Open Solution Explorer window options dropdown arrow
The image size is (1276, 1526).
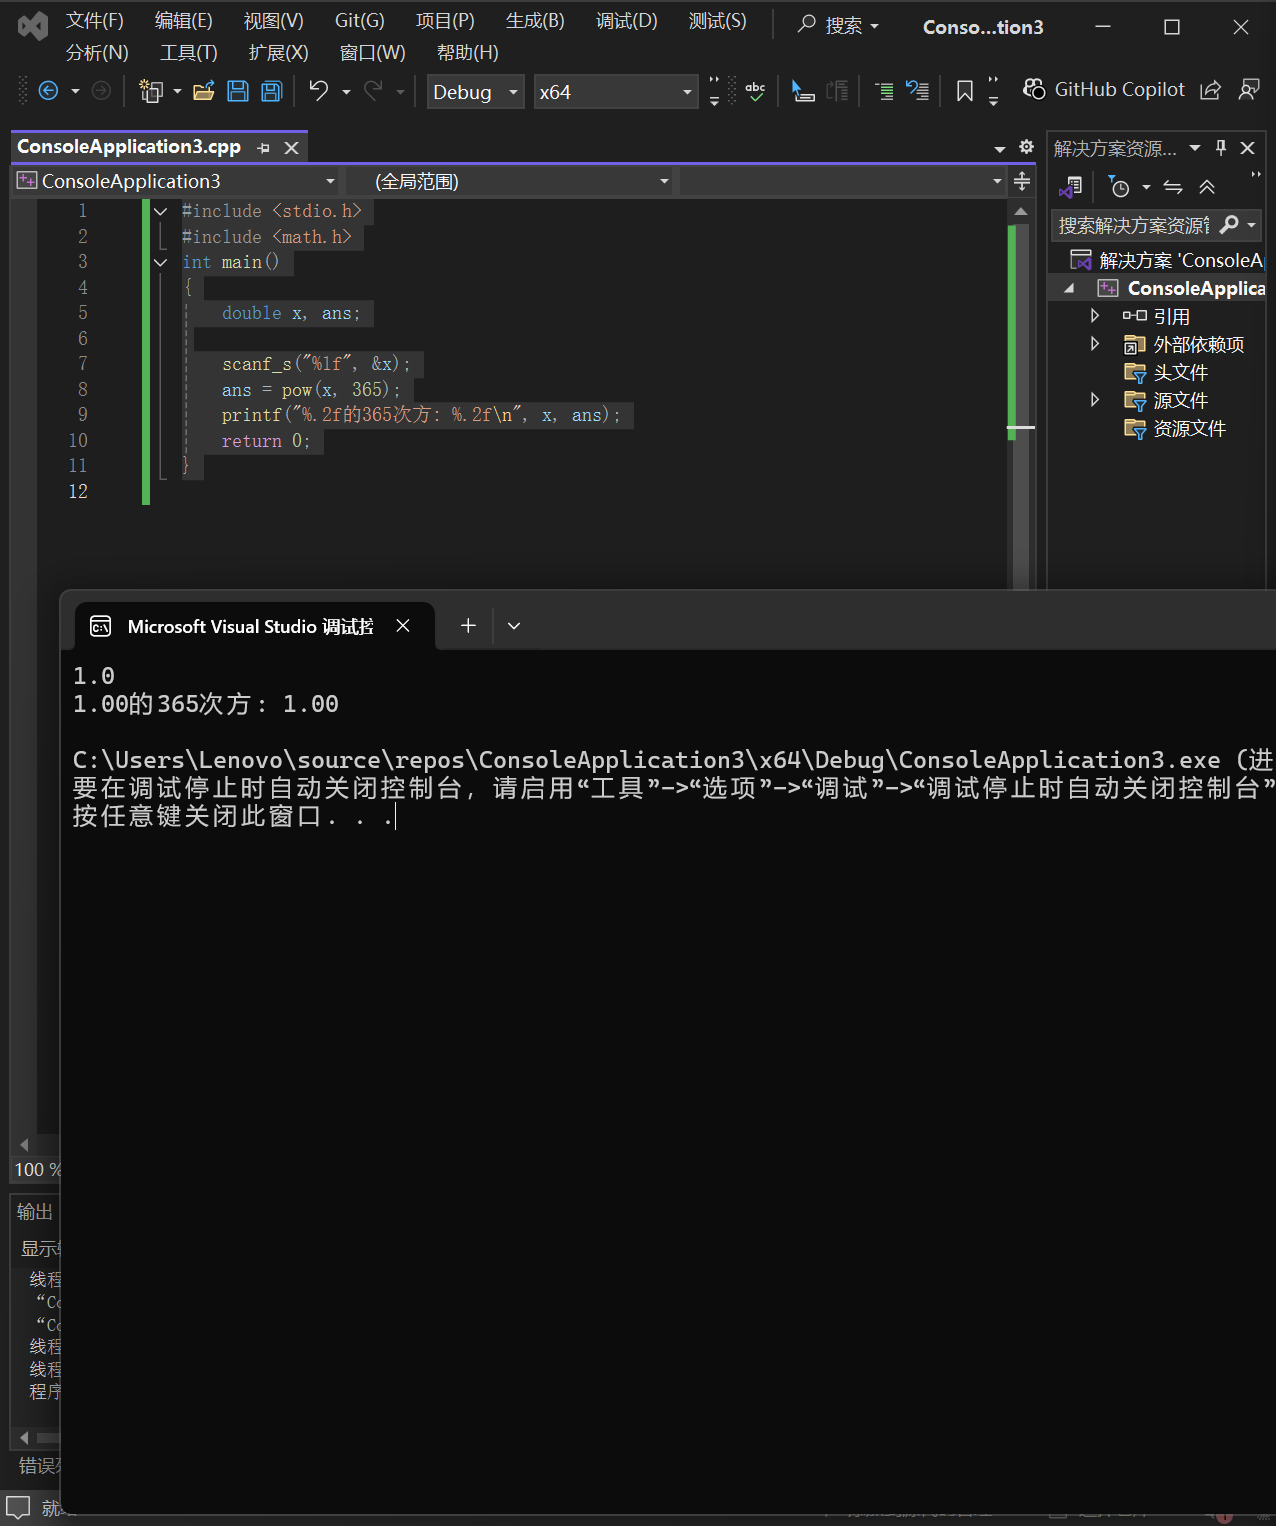(x=1195, y=148)
